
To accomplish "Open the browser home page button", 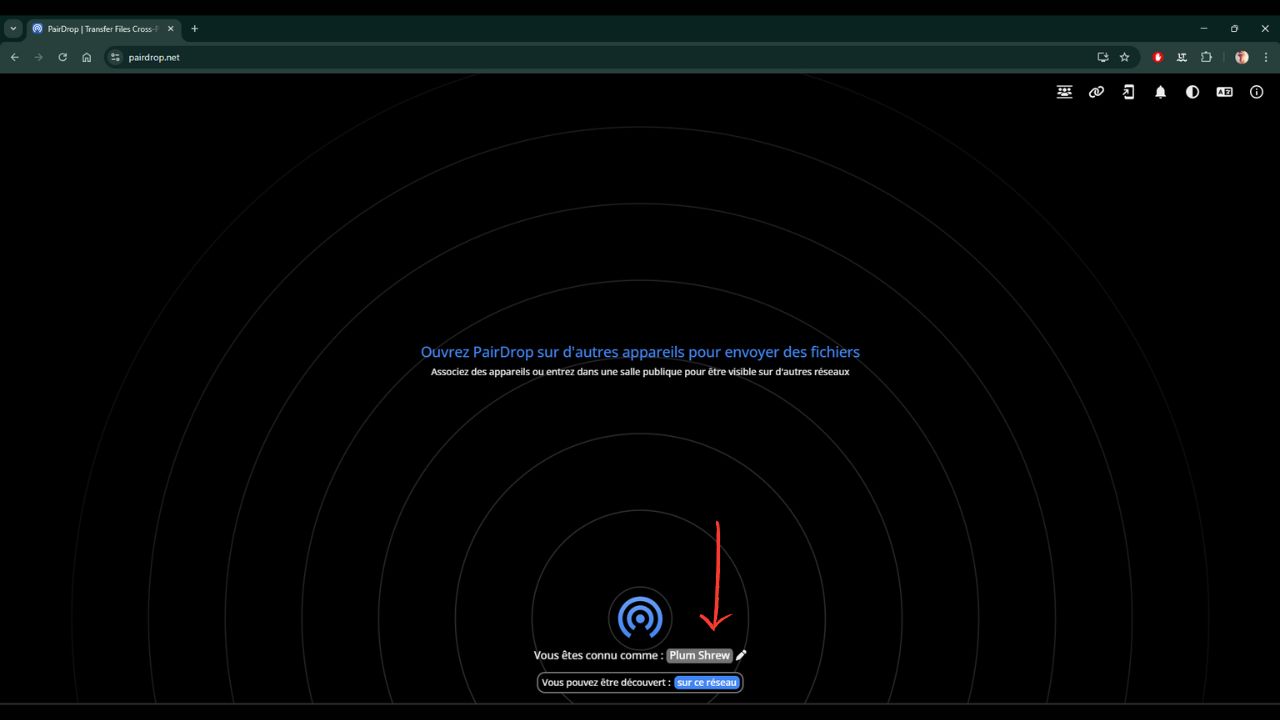I will [x=87, y=57].
